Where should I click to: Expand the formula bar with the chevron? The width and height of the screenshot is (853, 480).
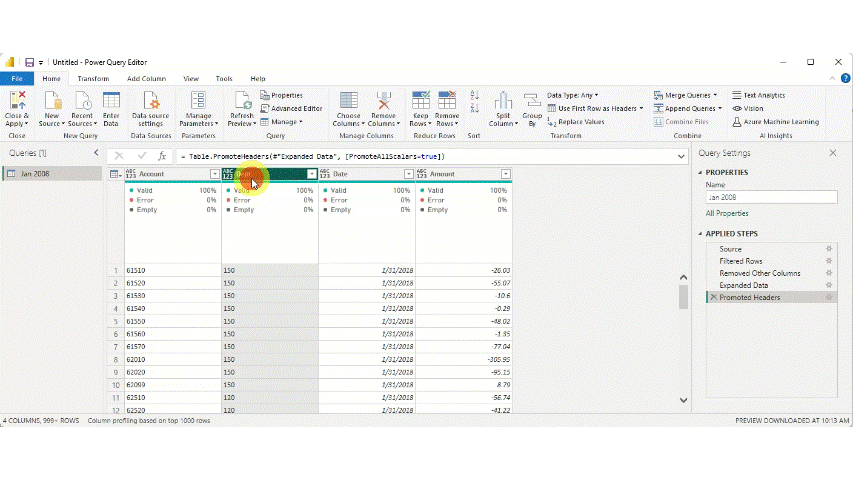point(680,157)
